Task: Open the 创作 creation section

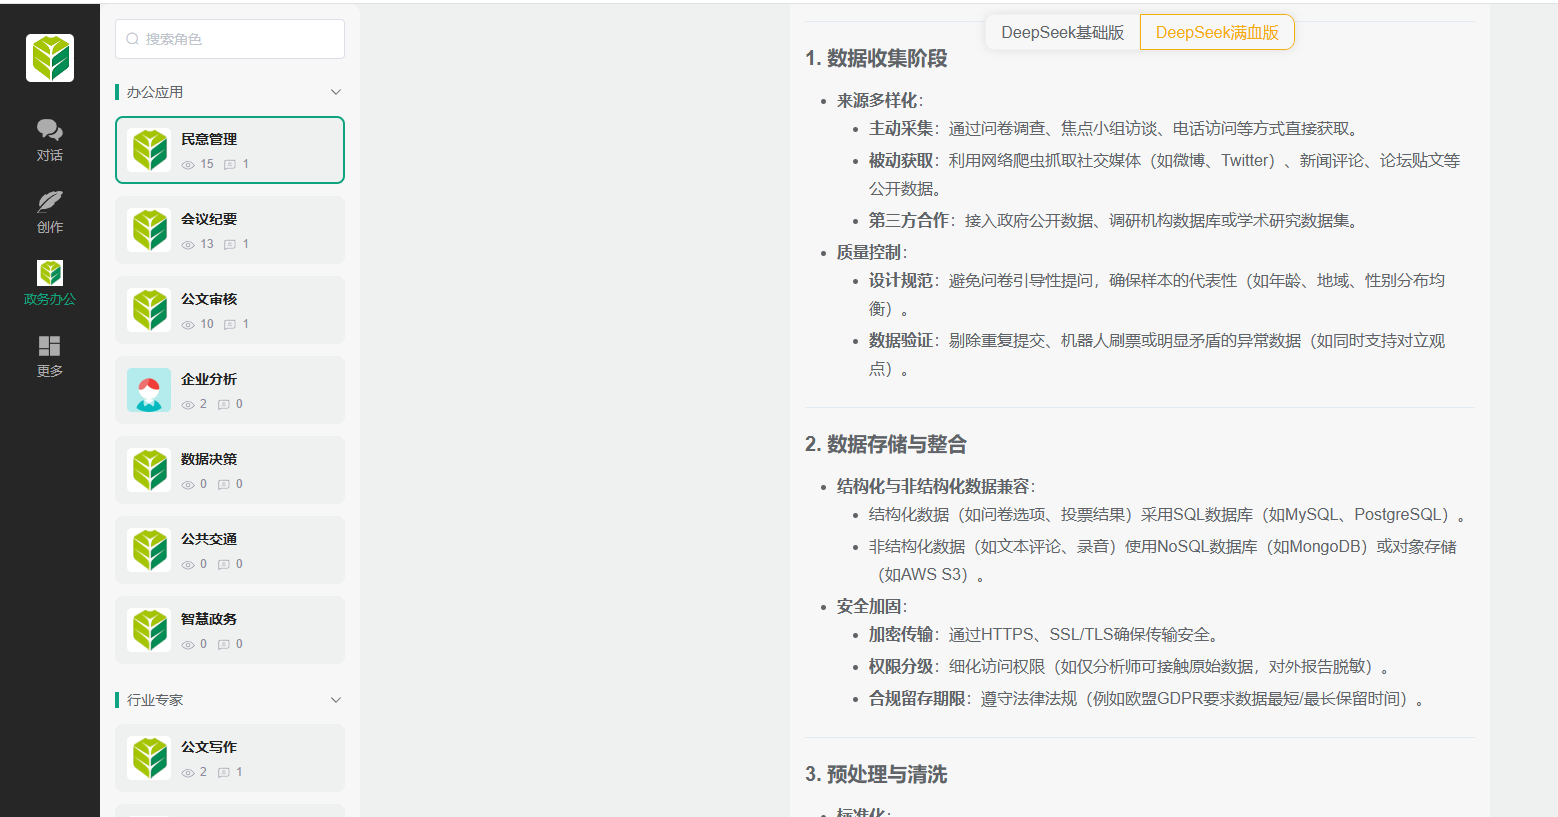Action: tap(50, 212)
